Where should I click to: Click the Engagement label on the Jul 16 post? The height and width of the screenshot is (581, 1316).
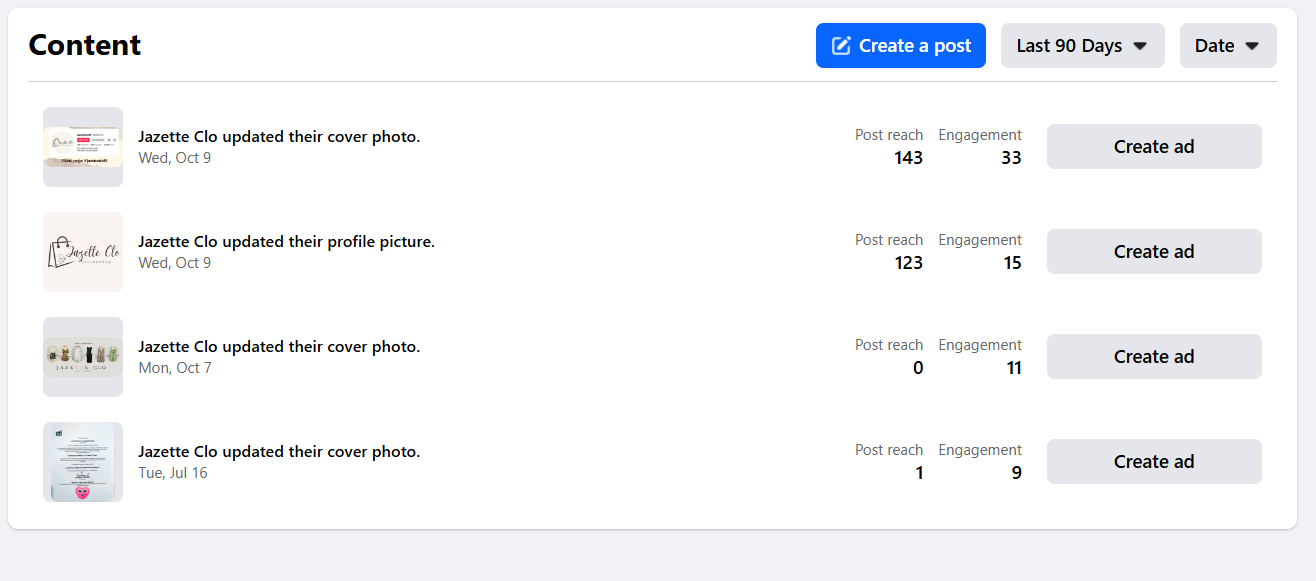click(x=979, y=449)
